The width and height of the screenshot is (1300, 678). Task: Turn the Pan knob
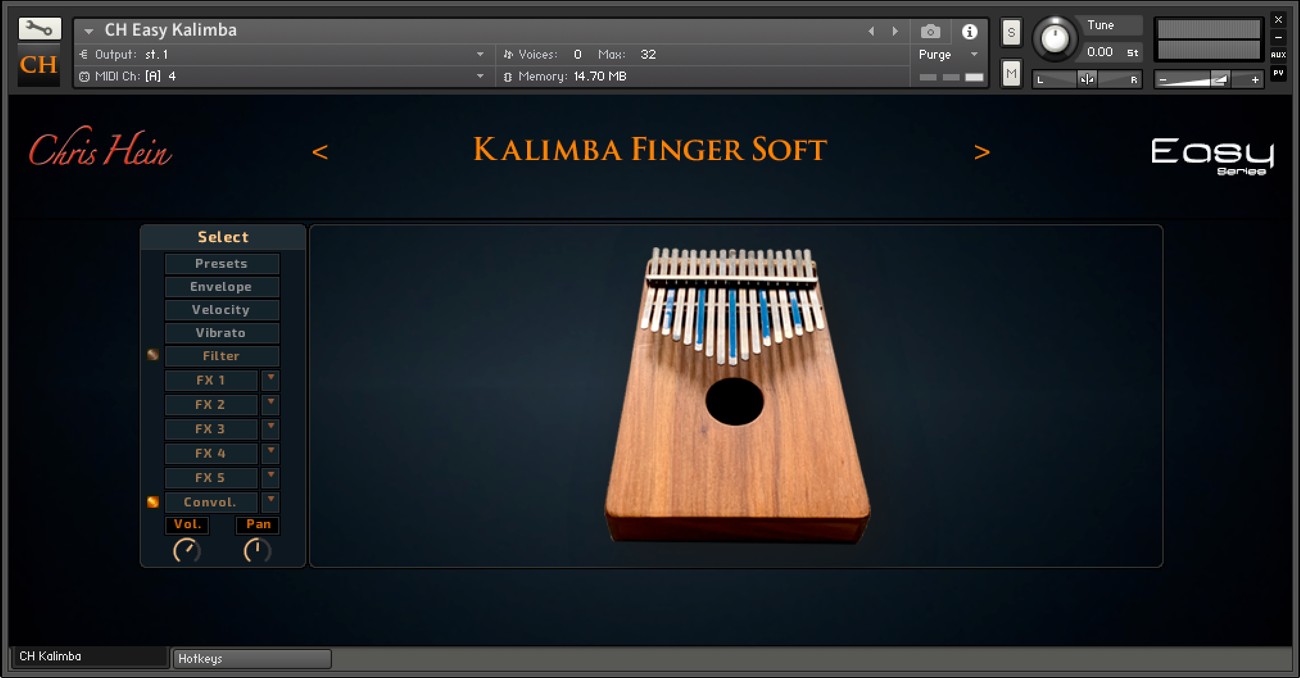click(257, 550)
